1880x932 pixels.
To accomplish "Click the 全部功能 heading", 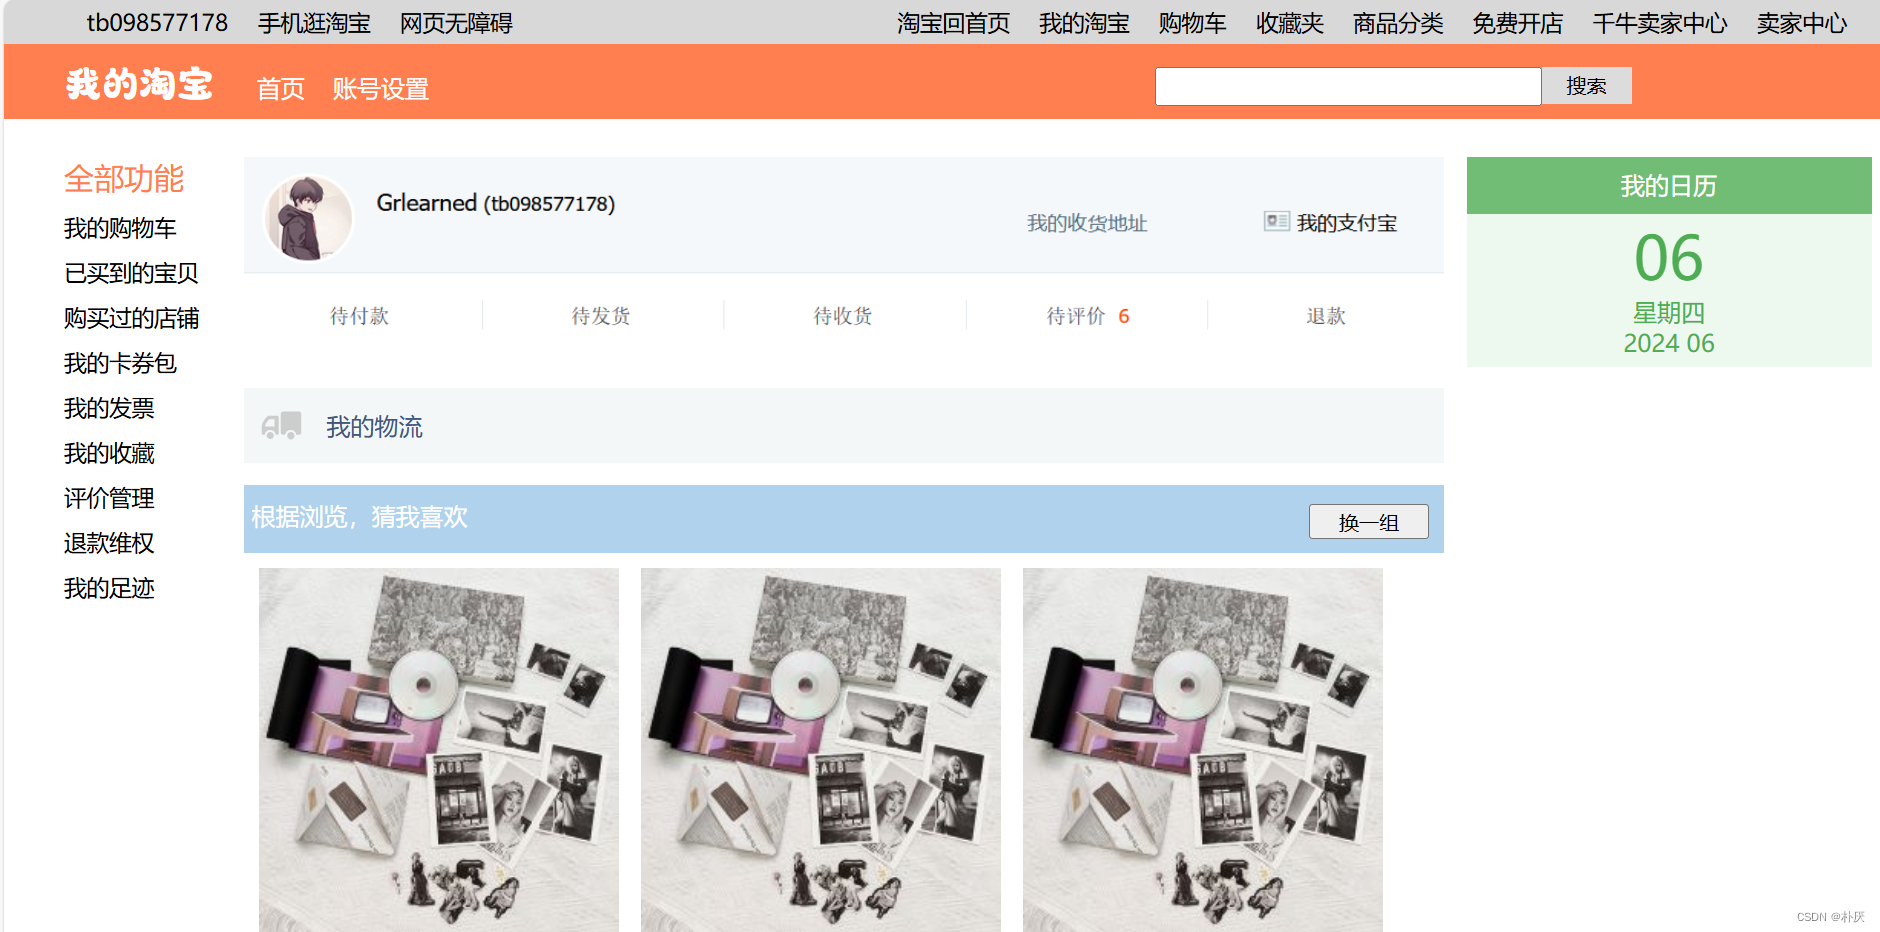I will 124,179.
